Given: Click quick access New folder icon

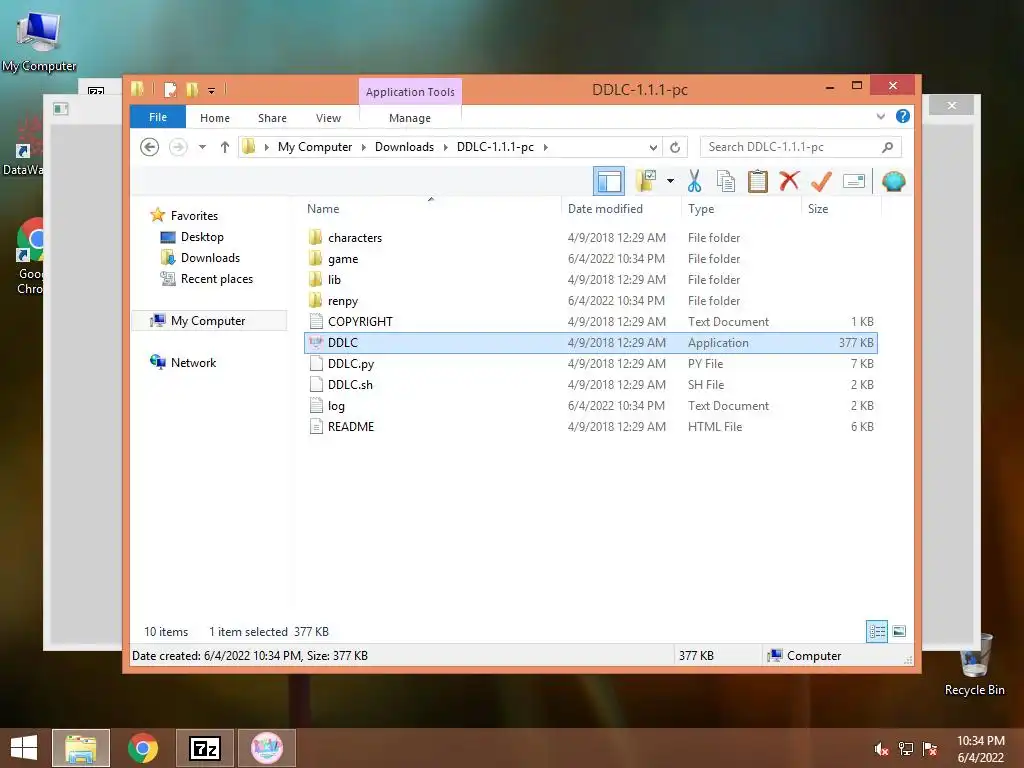Looking at the screenshot, I should click(x=192, y=89).
